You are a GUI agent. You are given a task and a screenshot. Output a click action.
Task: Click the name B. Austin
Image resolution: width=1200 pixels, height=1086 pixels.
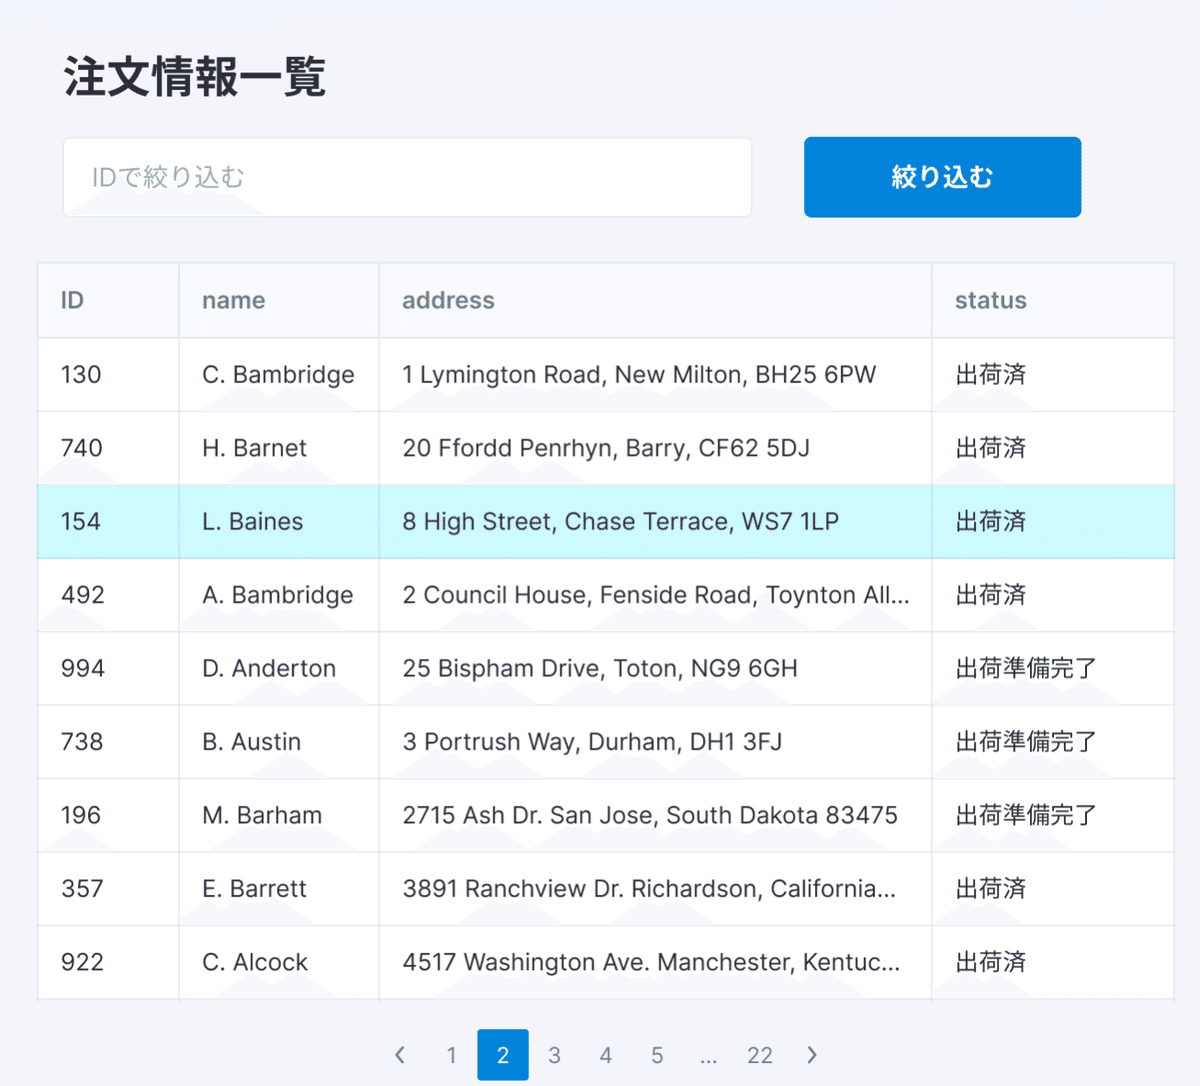coord(251,742)
